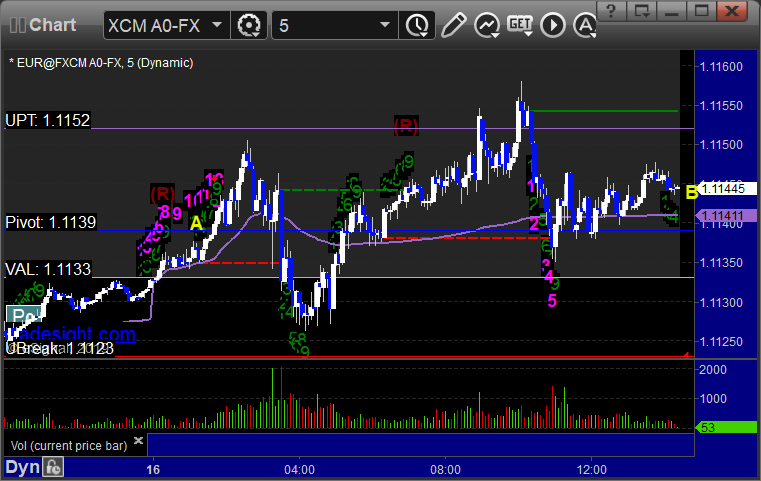Open the tradesight.com link
This screenshot has width=761, height=481.
(69, 334)
